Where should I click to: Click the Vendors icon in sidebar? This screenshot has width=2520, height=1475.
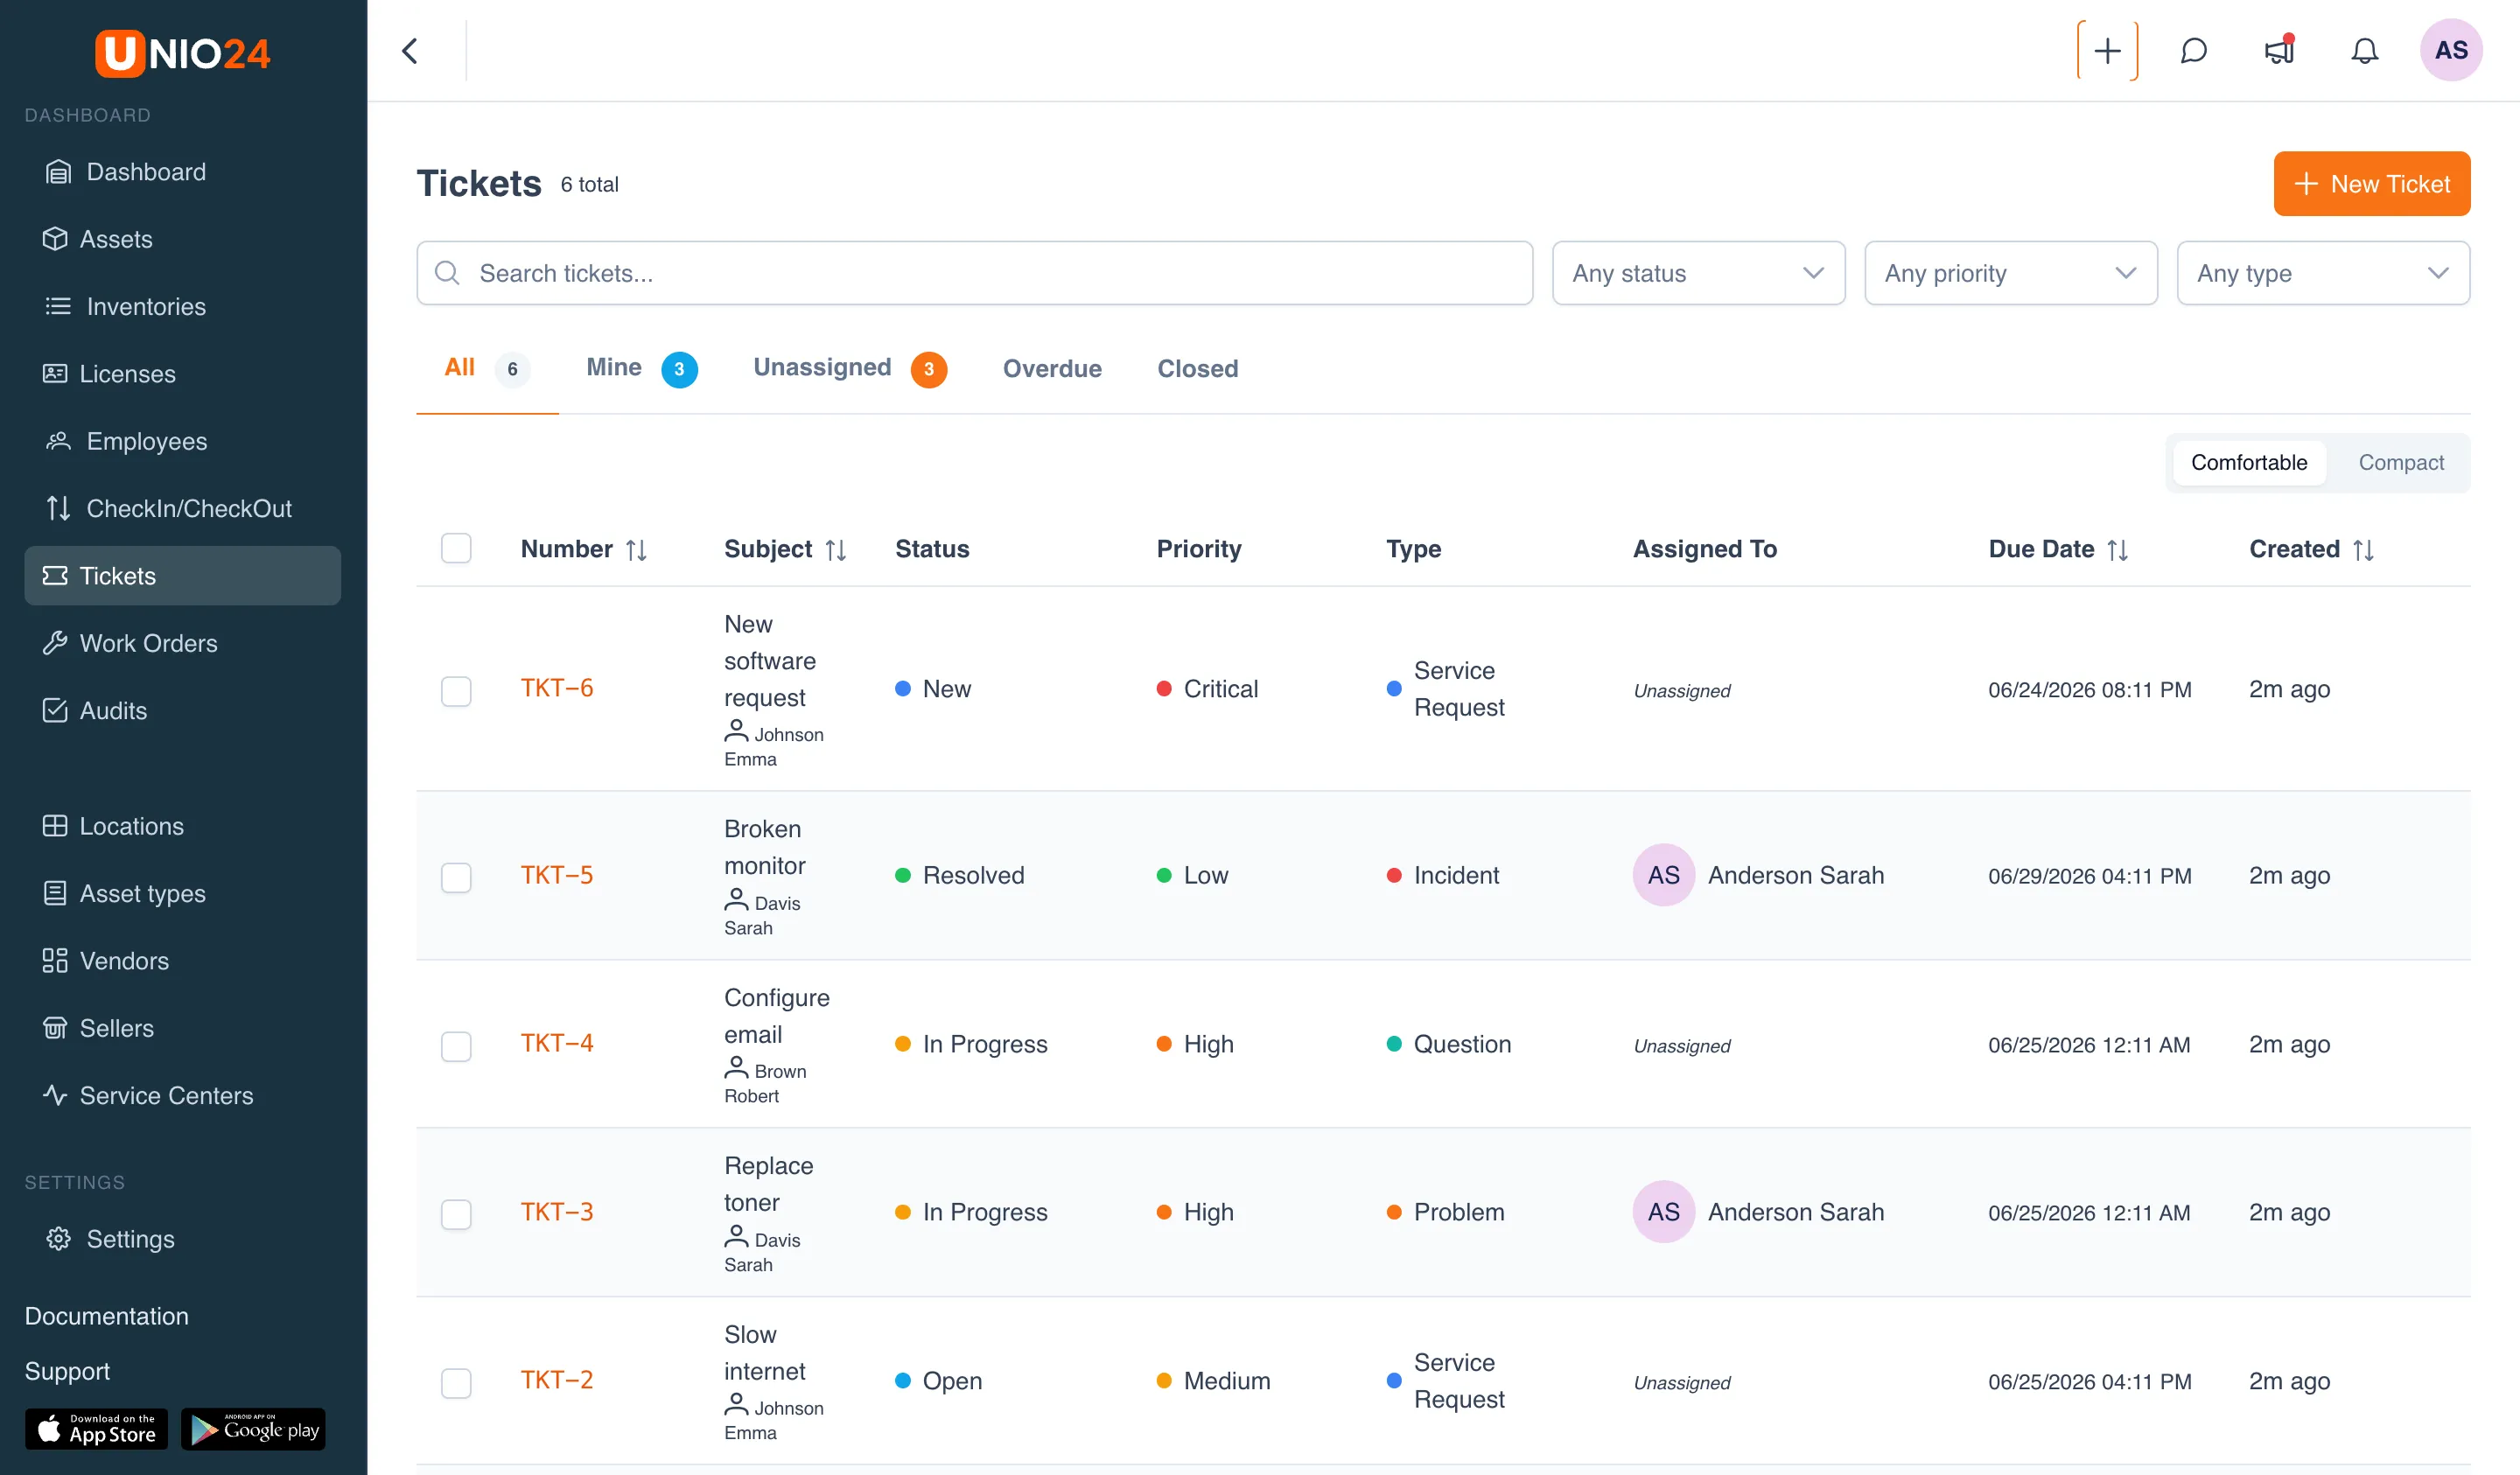tap(55, 961)
